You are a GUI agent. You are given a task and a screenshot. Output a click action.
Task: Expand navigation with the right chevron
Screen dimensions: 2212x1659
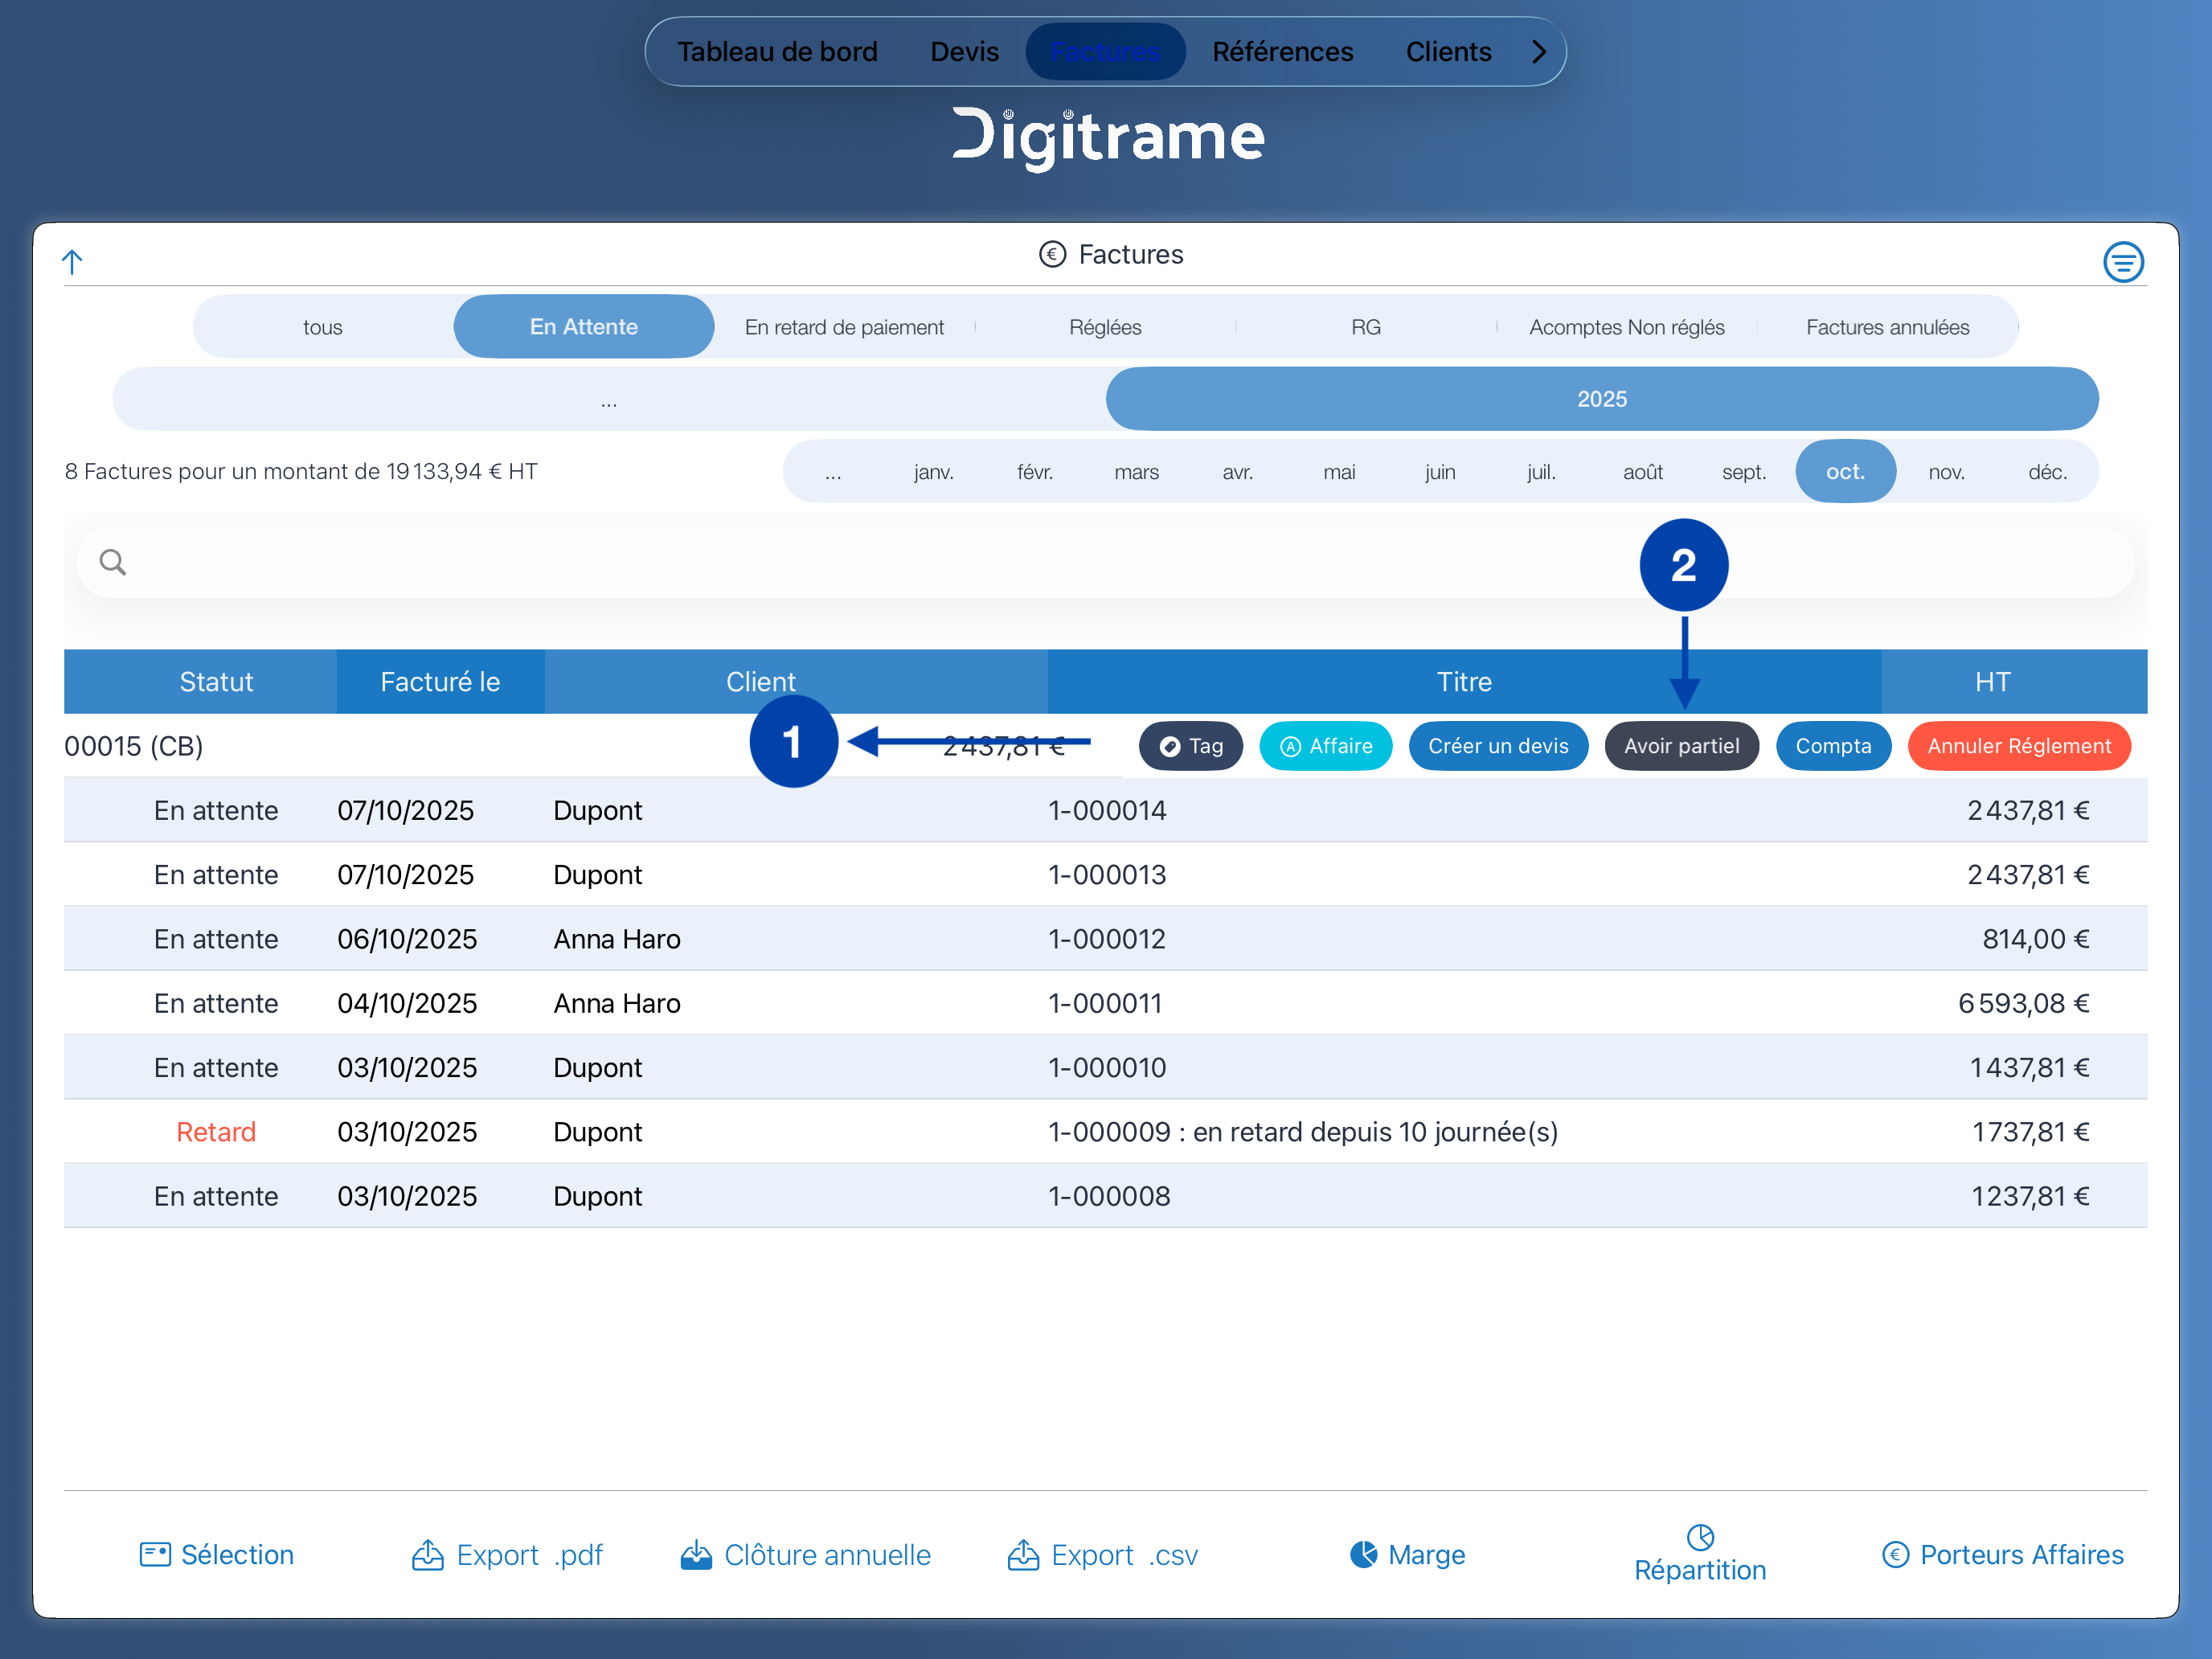coord(1539,52)
